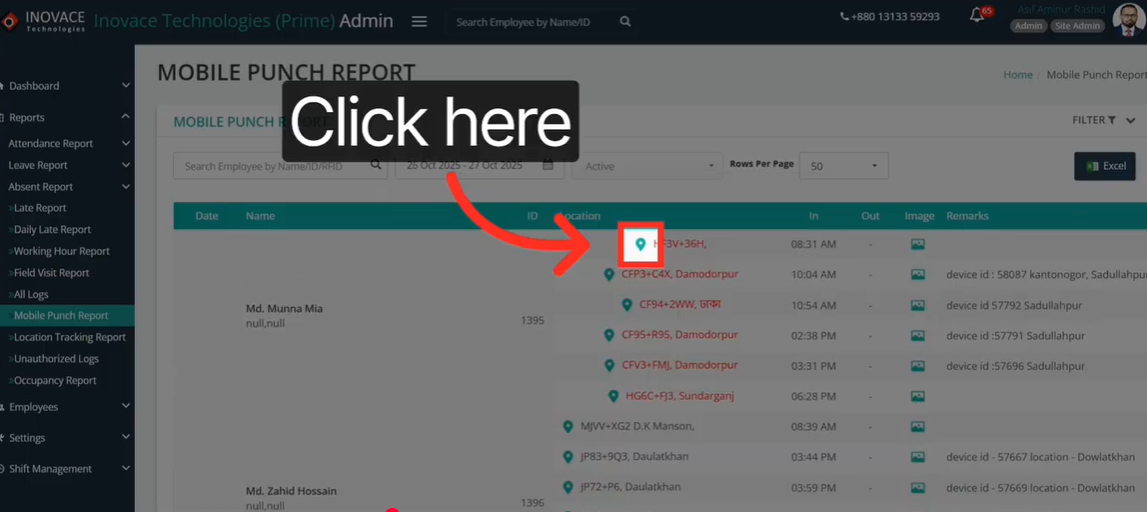Click location pin next to CFP3+C4X, Damodorpur
Viewport: 1147px width, 512px height.
[609, 275]
